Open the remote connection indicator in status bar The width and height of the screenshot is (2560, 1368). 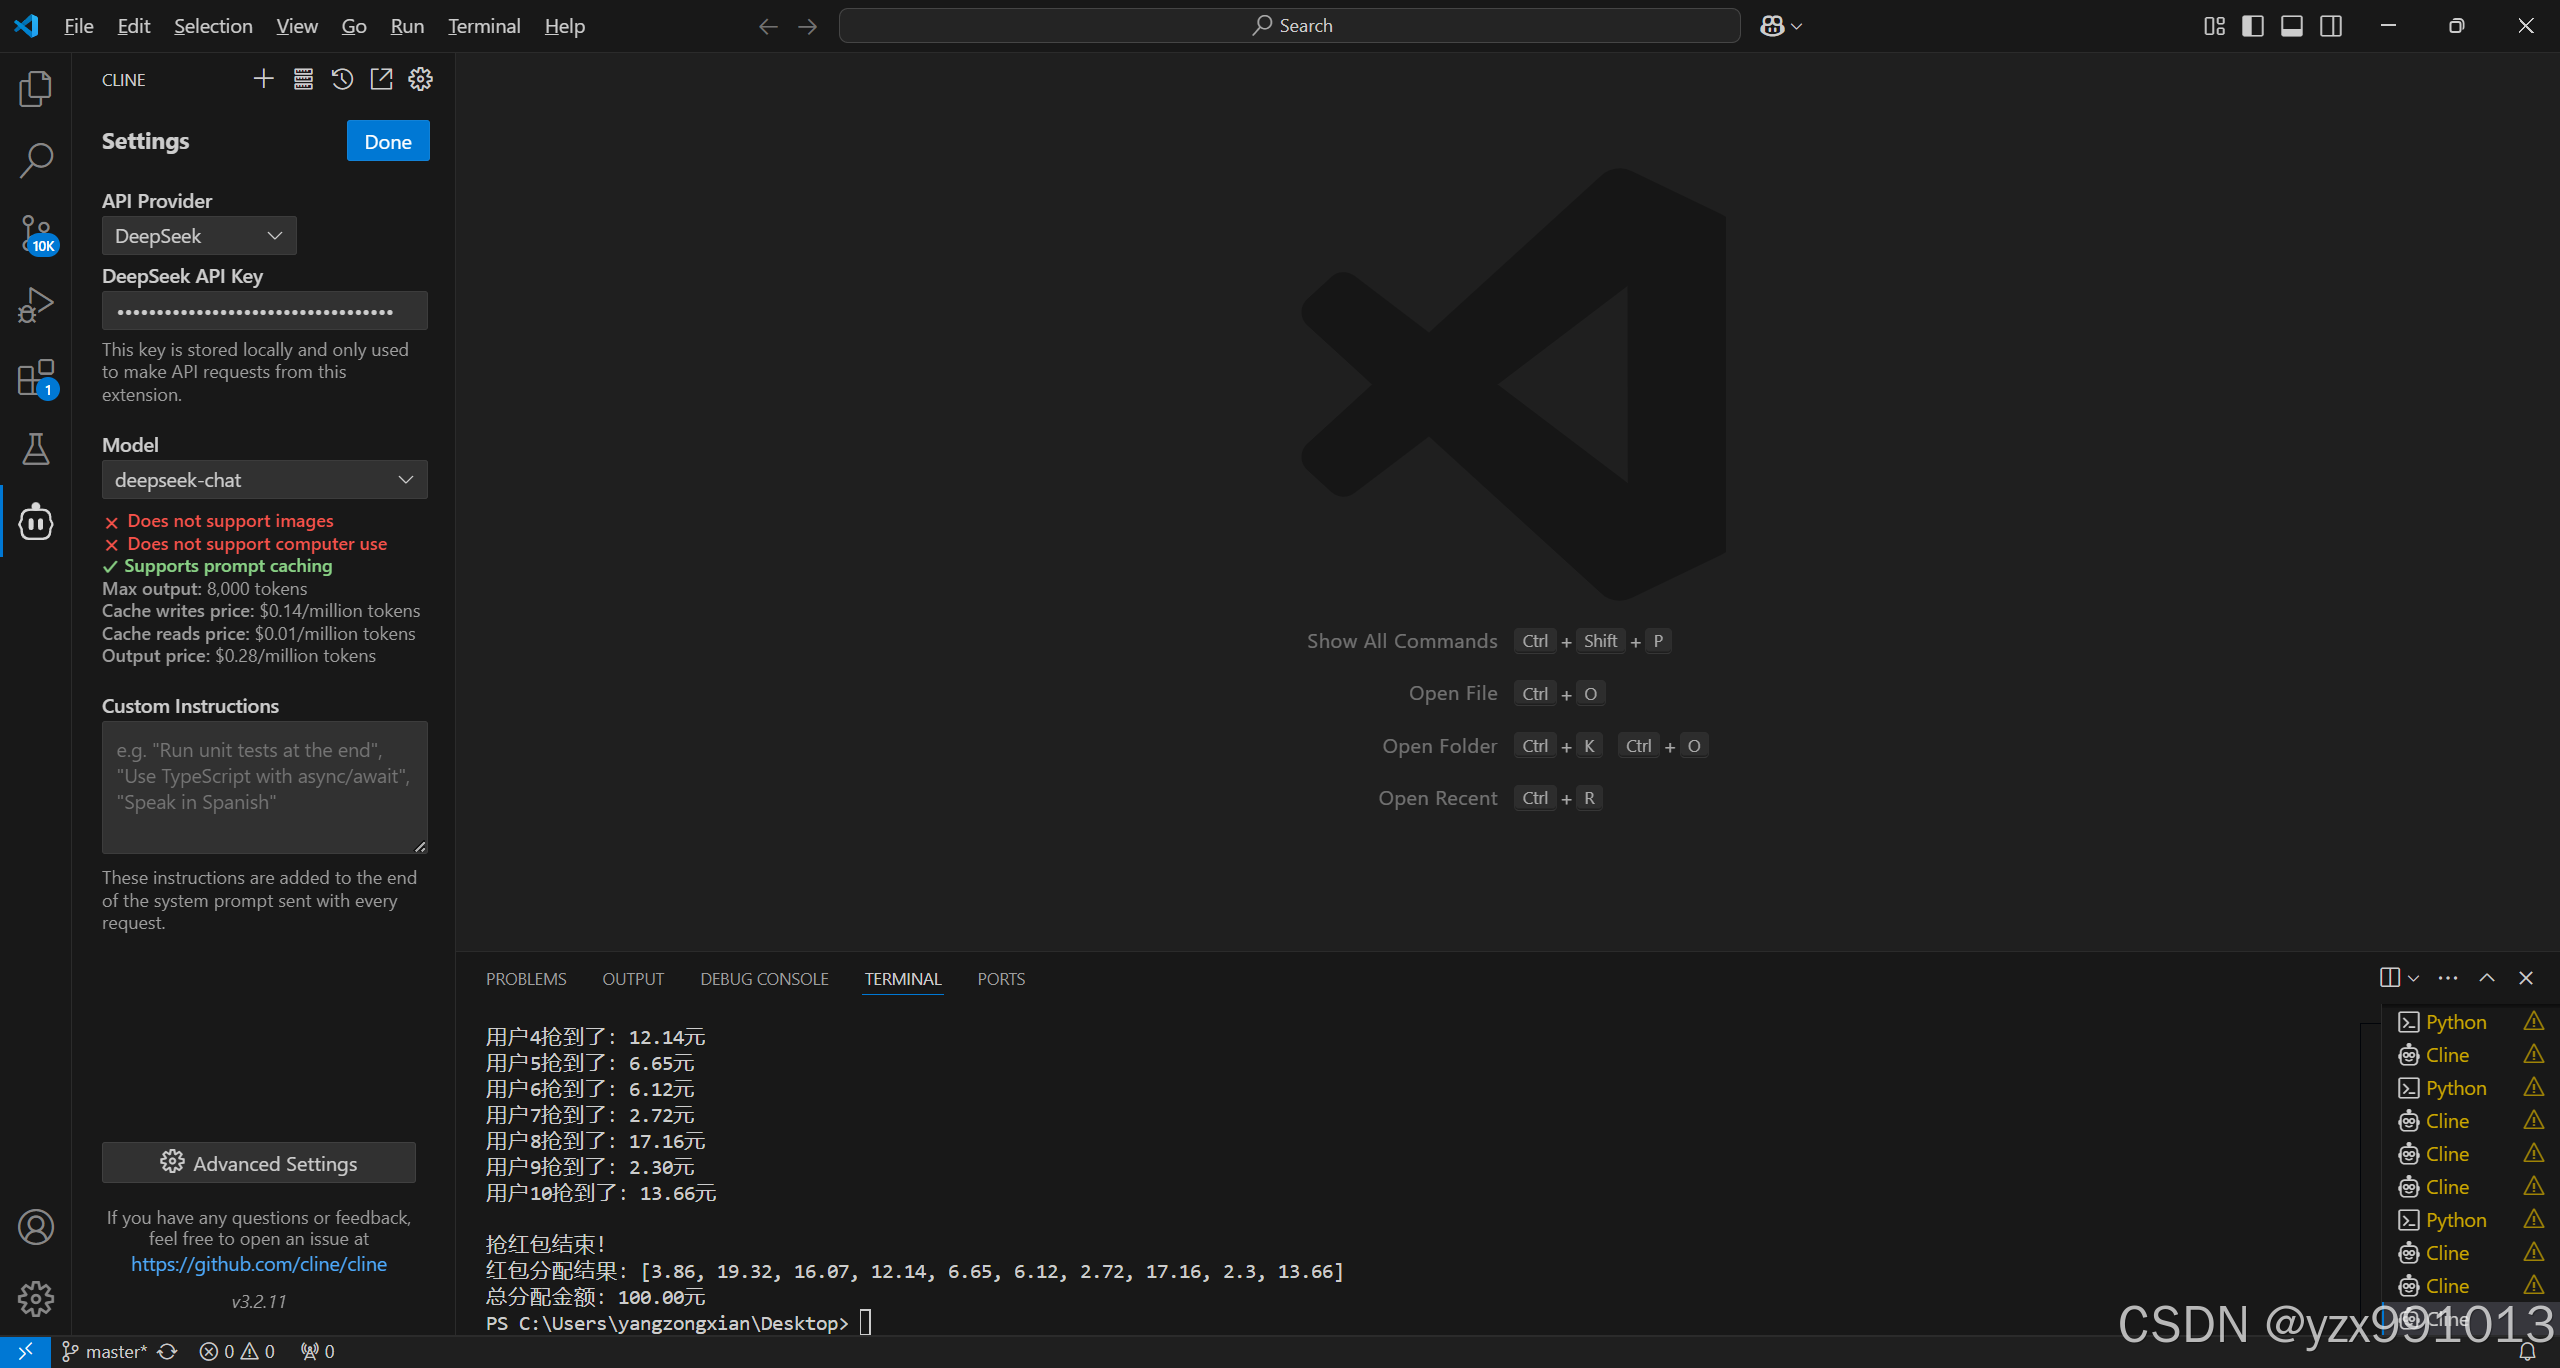click(24, 1351)
